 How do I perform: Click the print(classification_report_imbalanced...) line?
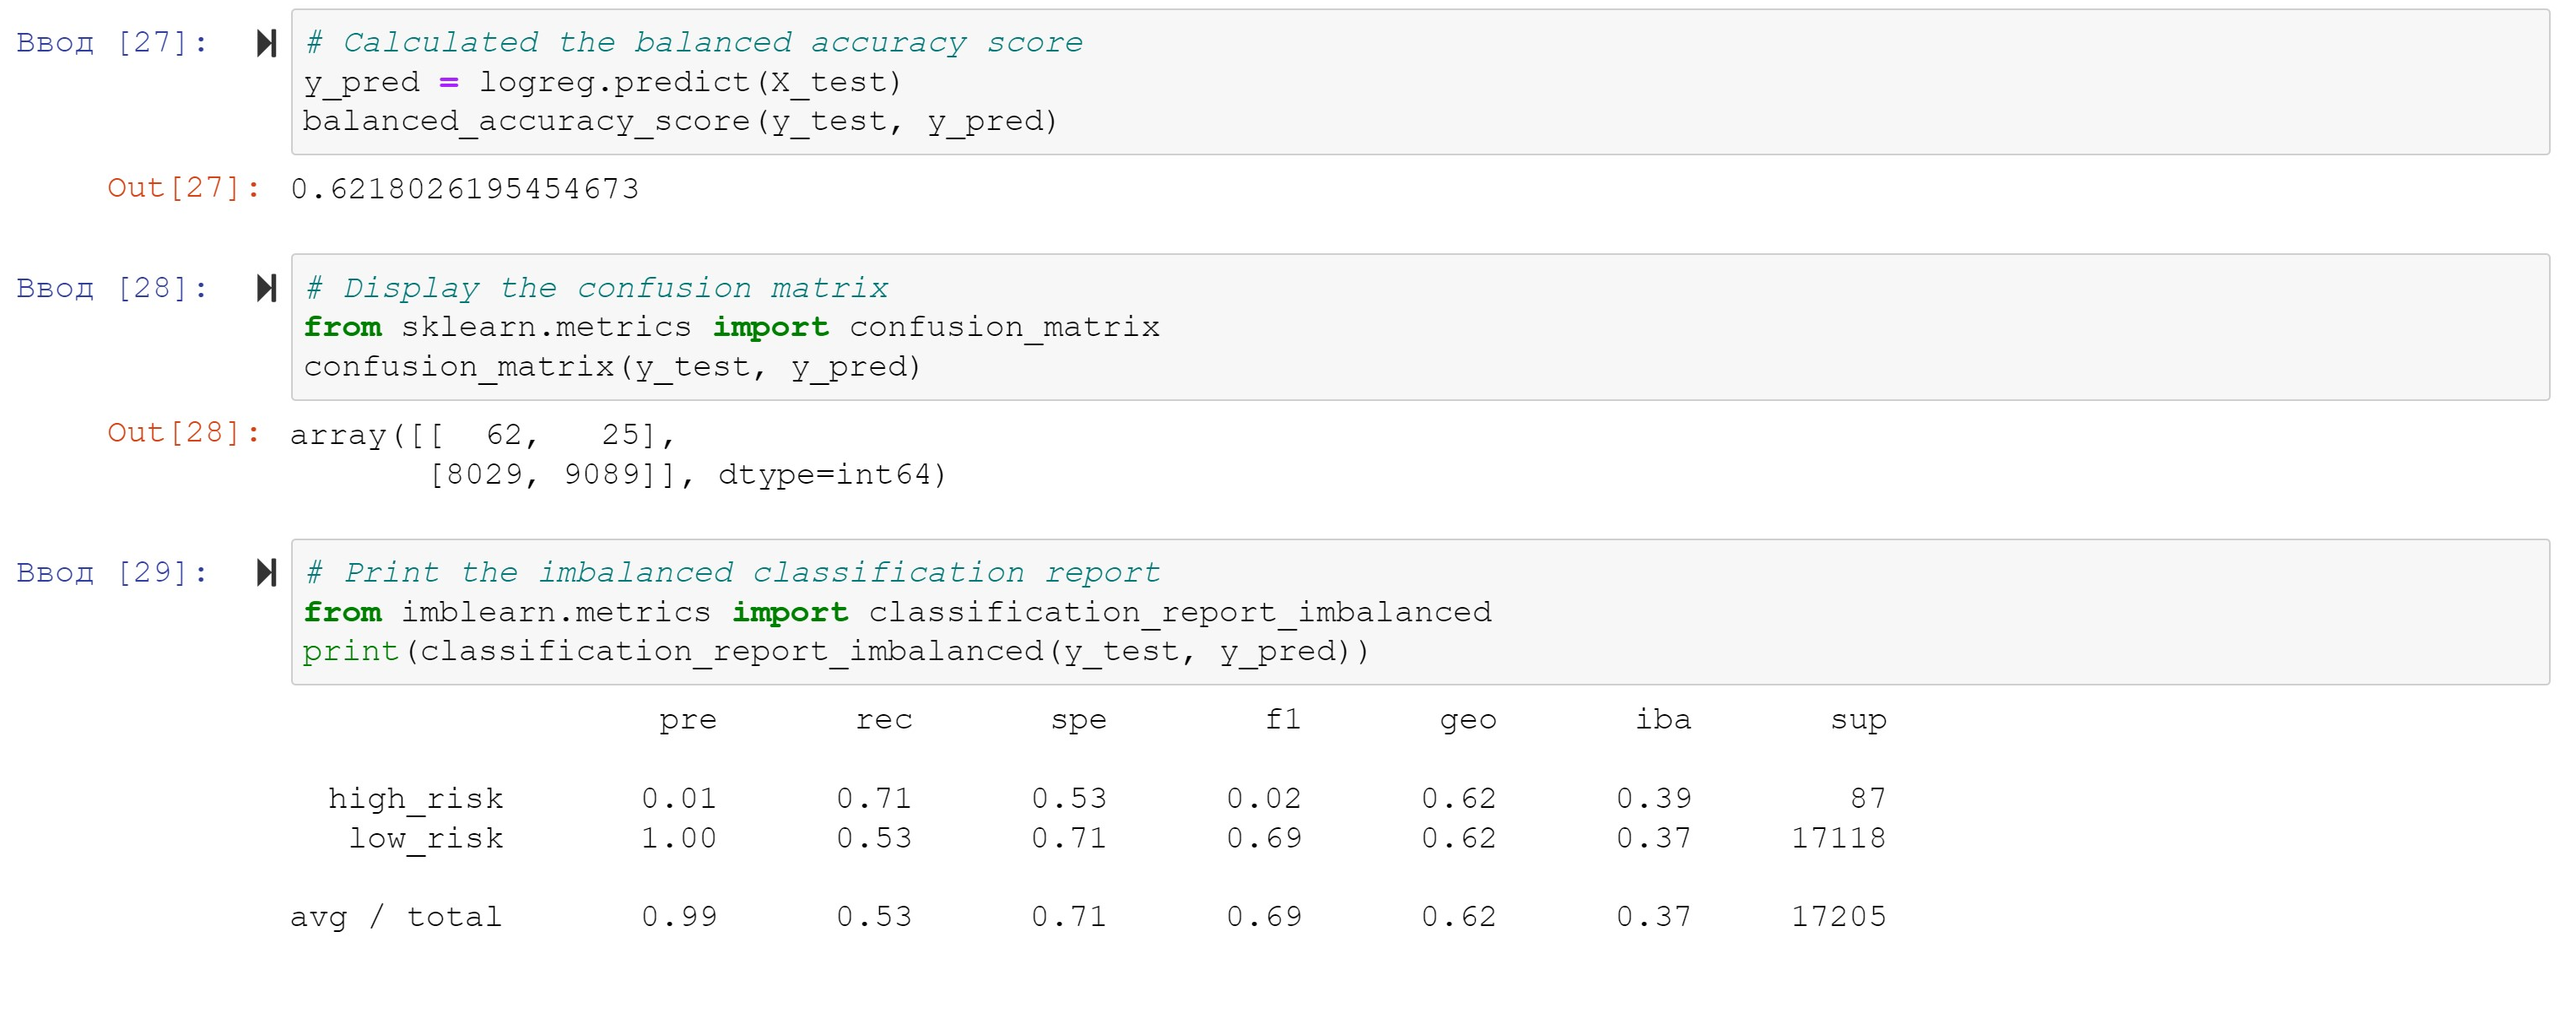pos(835,651)
